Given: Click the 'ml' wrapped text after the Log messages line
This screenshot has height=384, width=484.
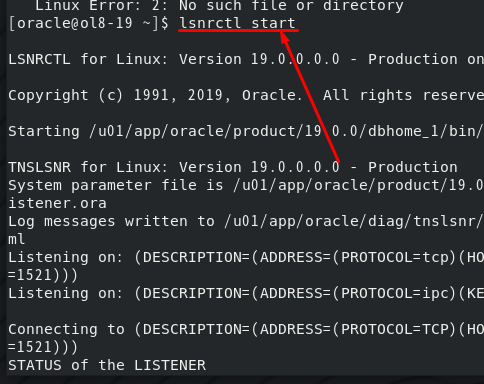Looking at the screenshot, I should click(17, 239).
